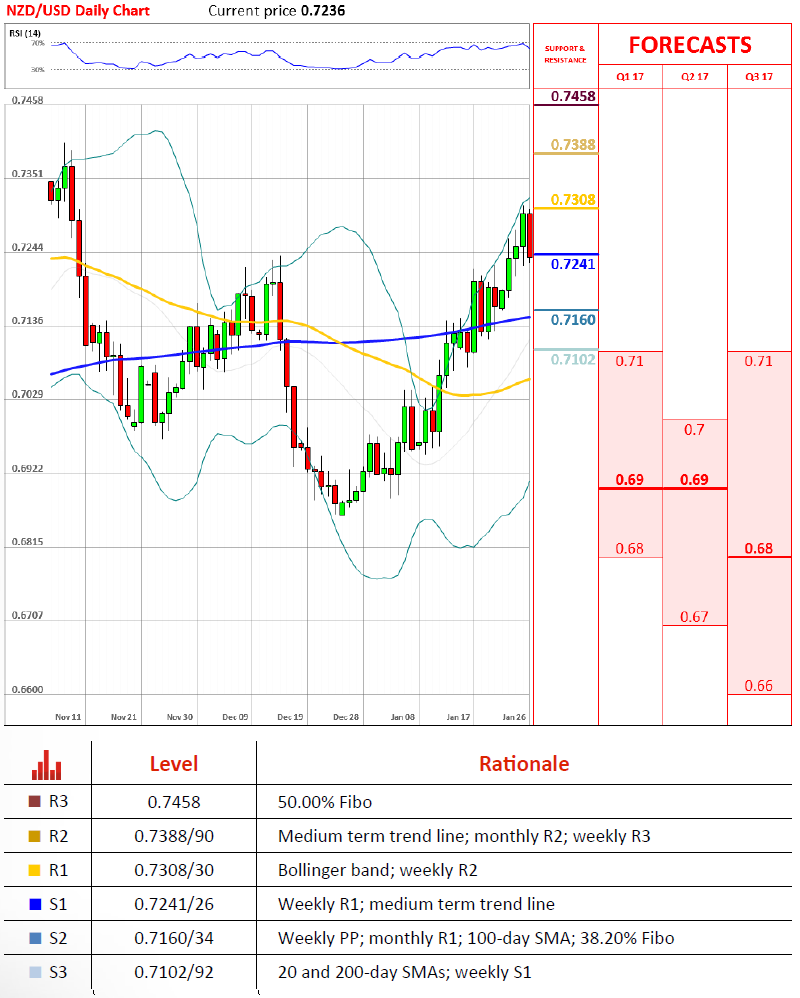Click the Dec 28 date axis label
Image resolution: width=800 pixels, height=998 pixels.
coord(346,717)
